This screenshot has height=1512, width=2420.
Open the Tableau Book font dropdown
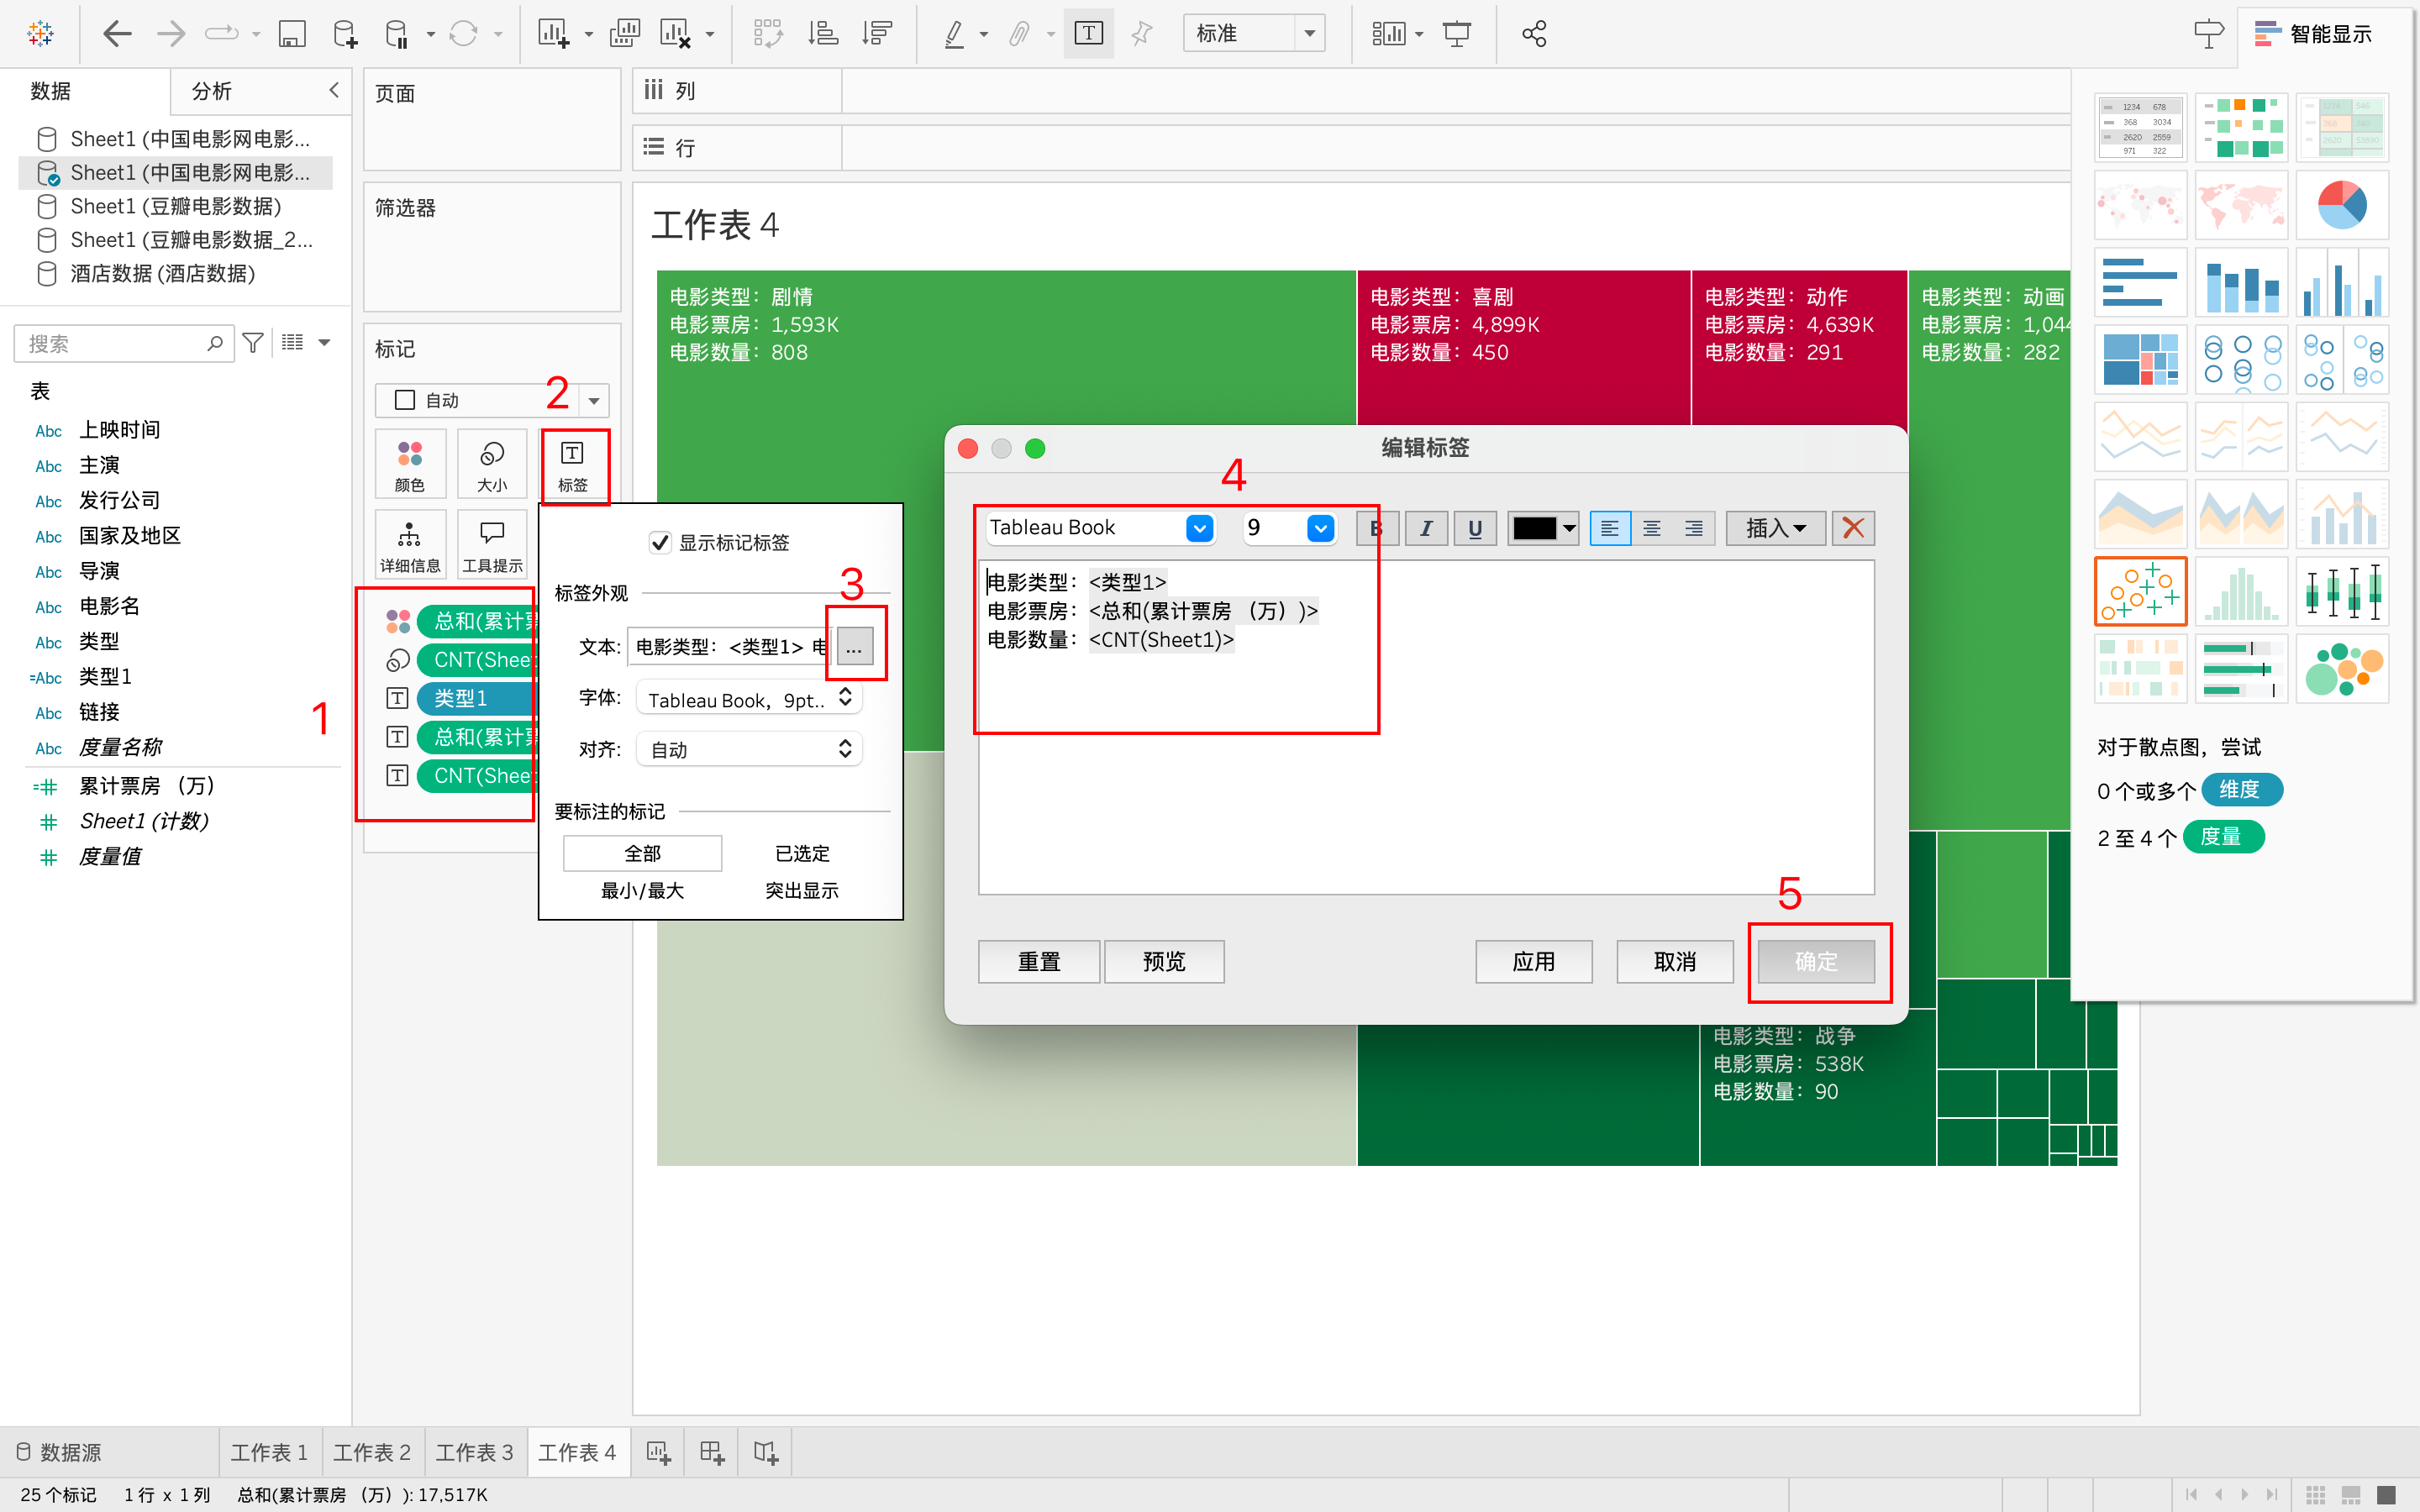[x=1199, y=528]
